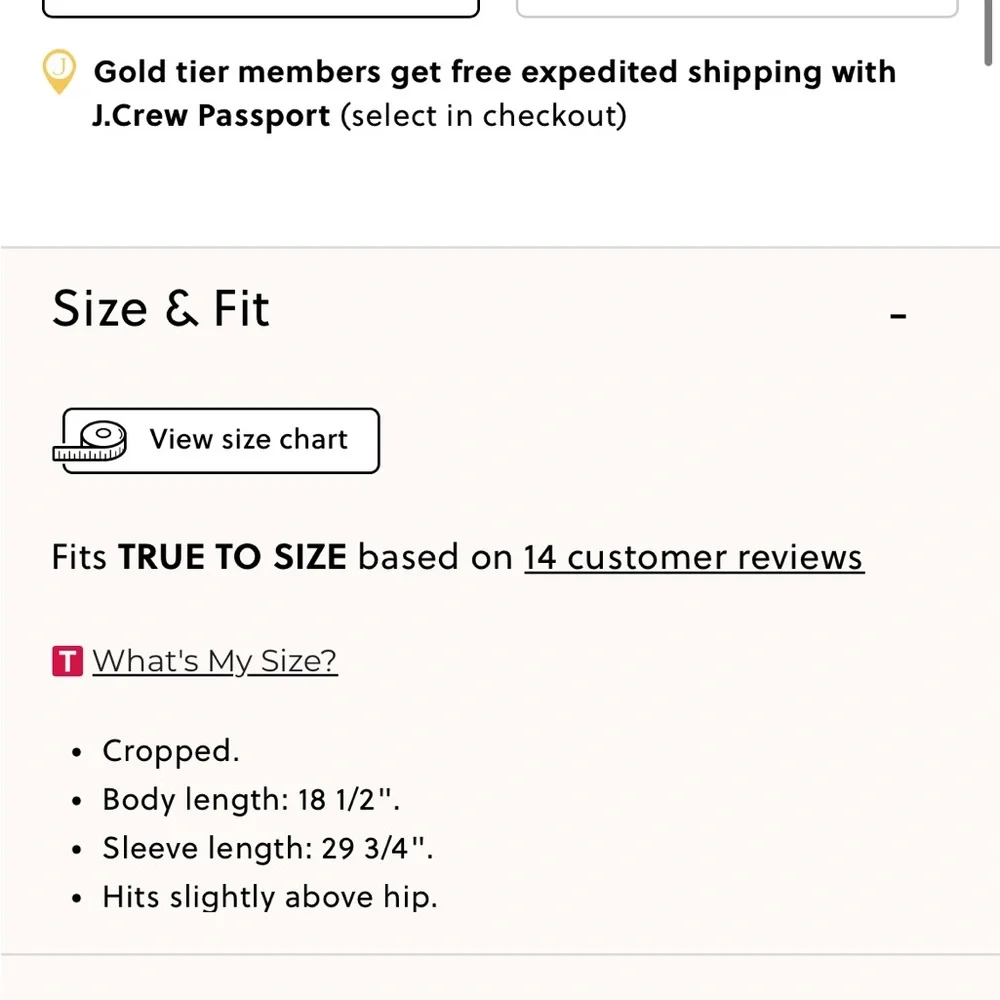
Task: Open the 14 customer reviews link
Action: pyautogui.click(x=694, y=558)
